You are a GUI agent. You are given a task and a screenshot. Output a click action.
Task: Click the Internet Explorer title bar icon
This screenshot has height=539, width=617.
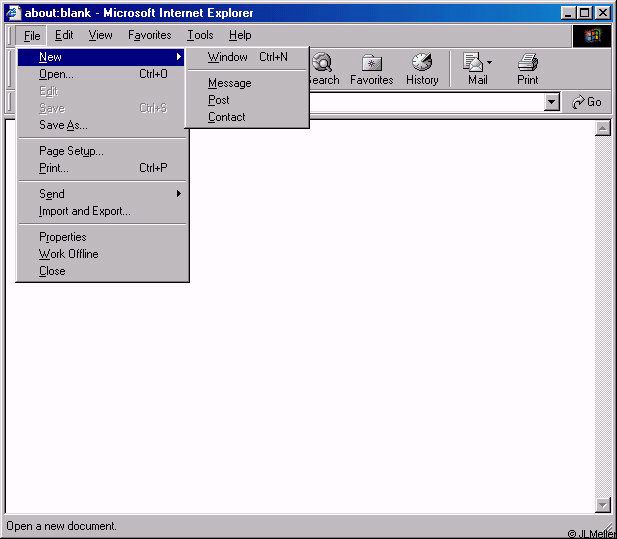click(x=13, y=13)
